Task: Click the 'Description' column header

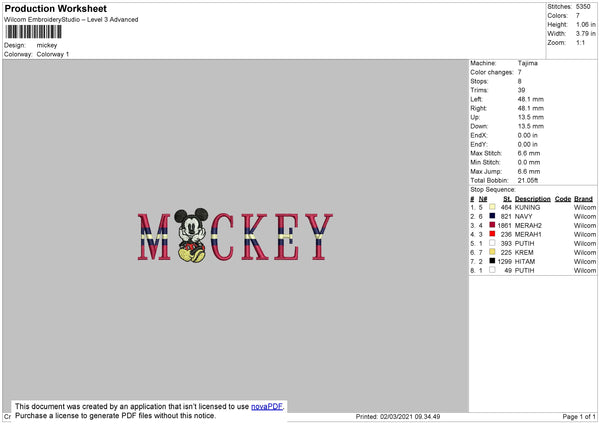Action: (533, 199)
